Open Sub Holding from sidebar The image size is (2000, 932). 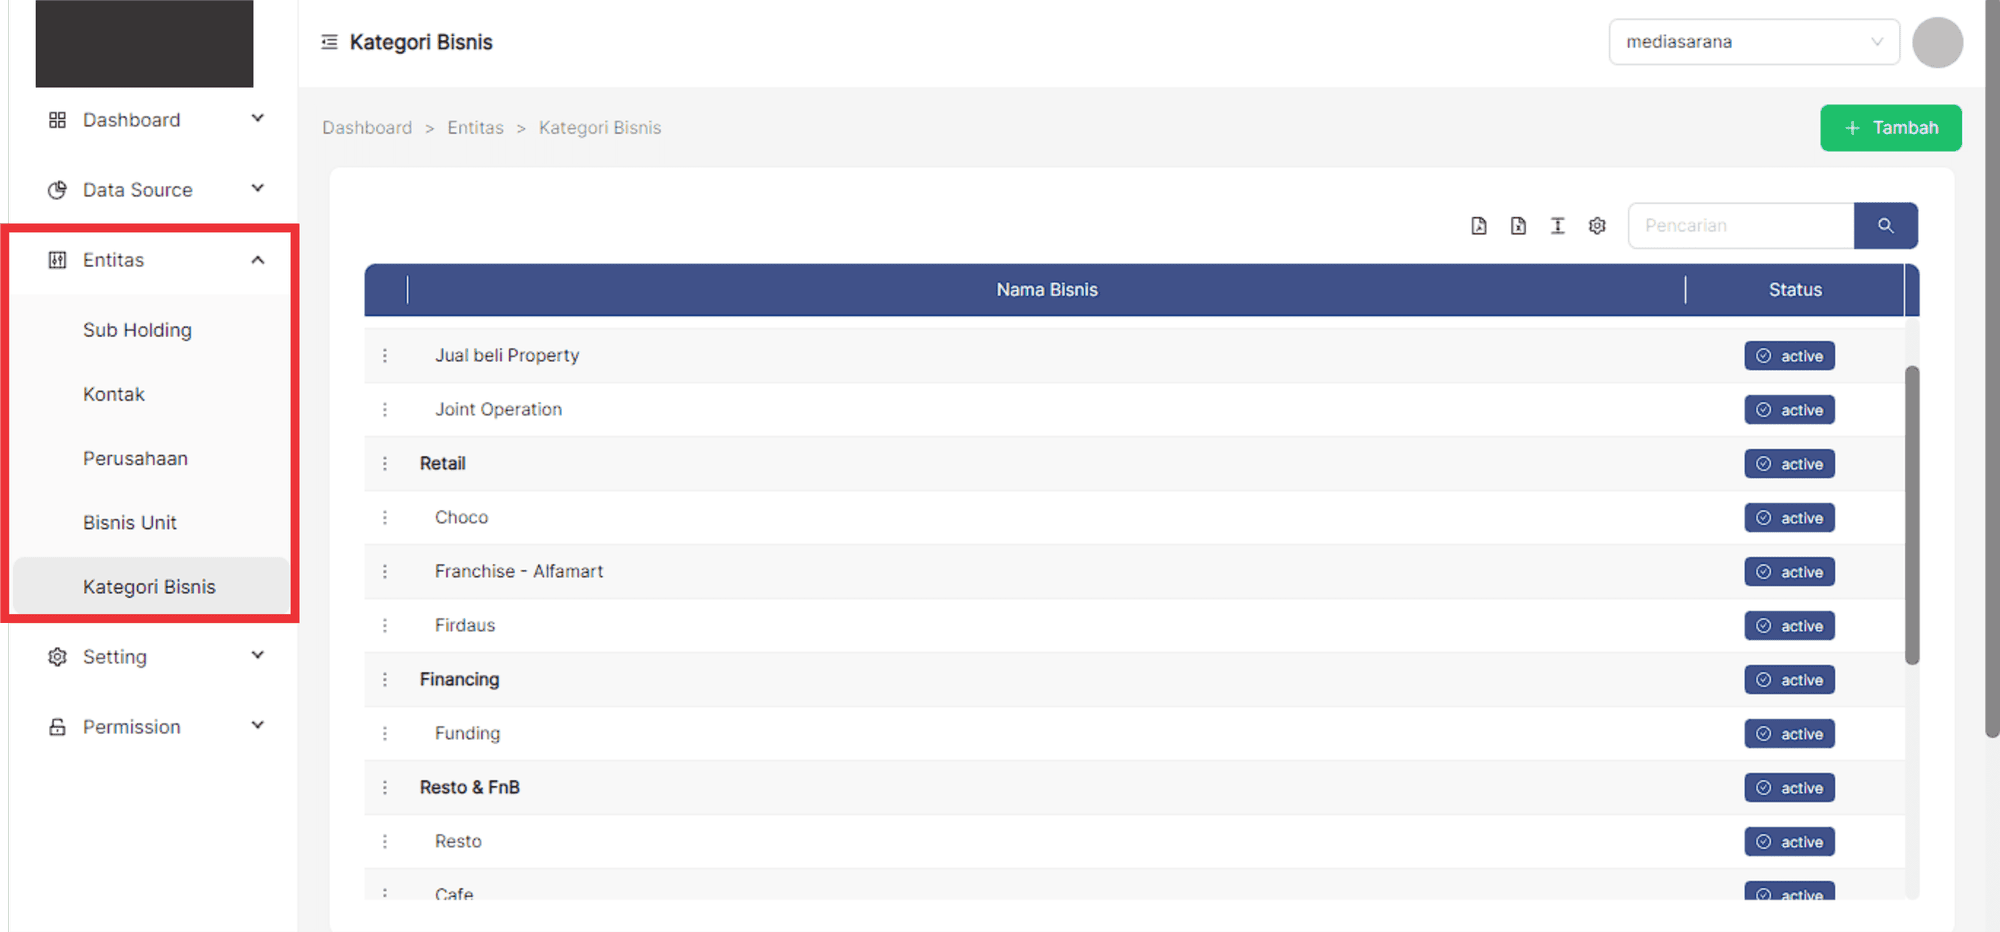tap(137, 330)
